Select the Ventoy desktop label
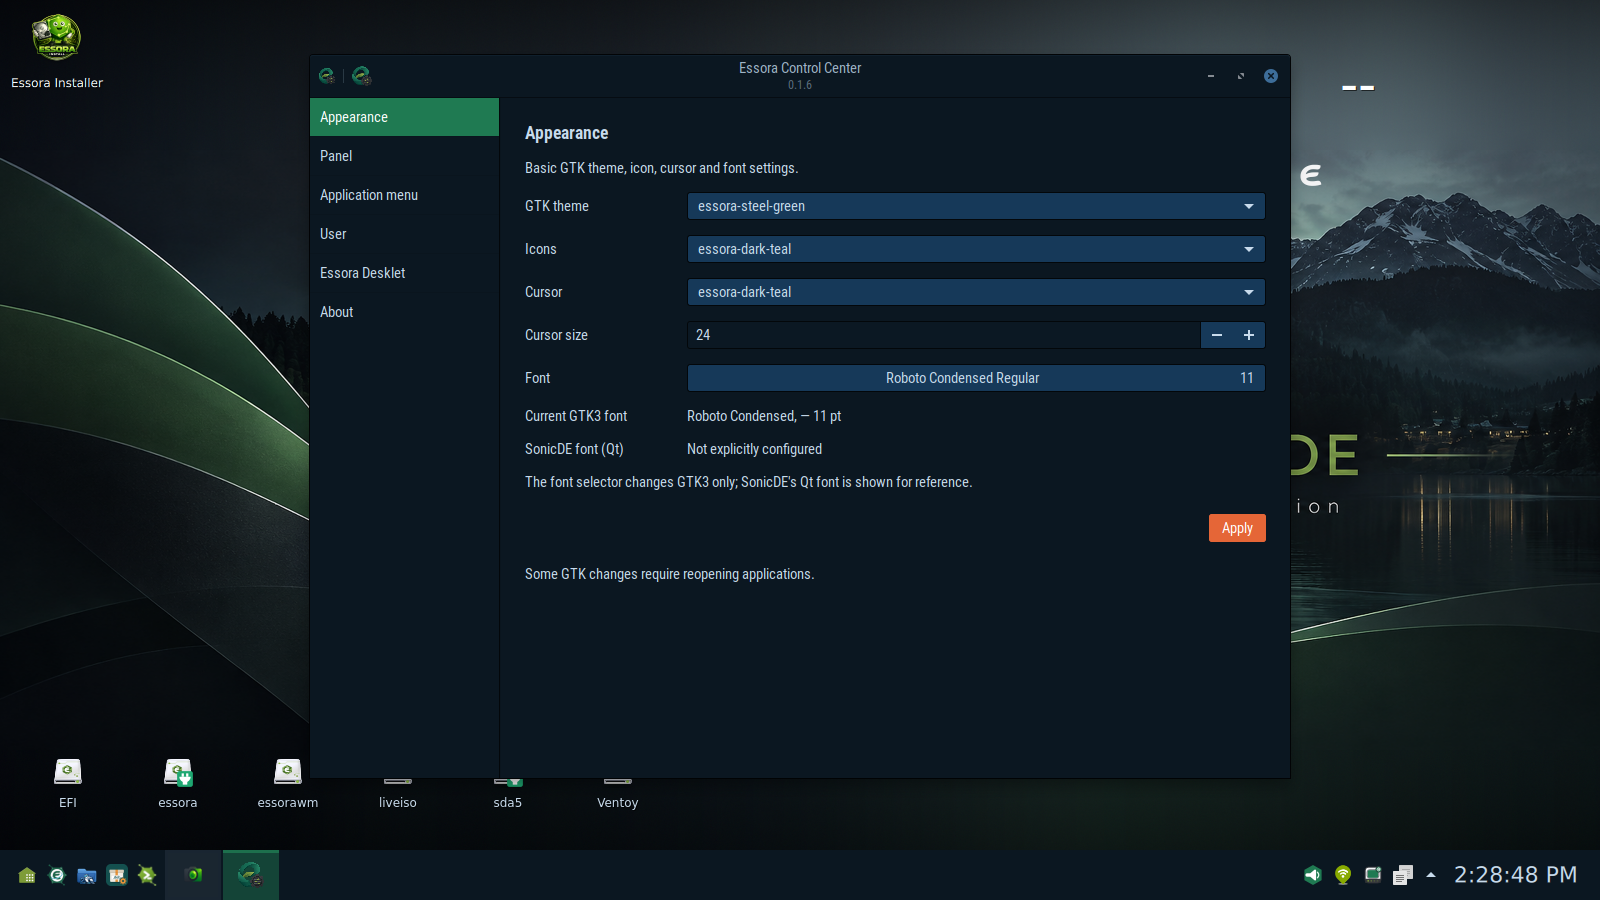This screenshot has width=1600, height=900. coord(618,803)
